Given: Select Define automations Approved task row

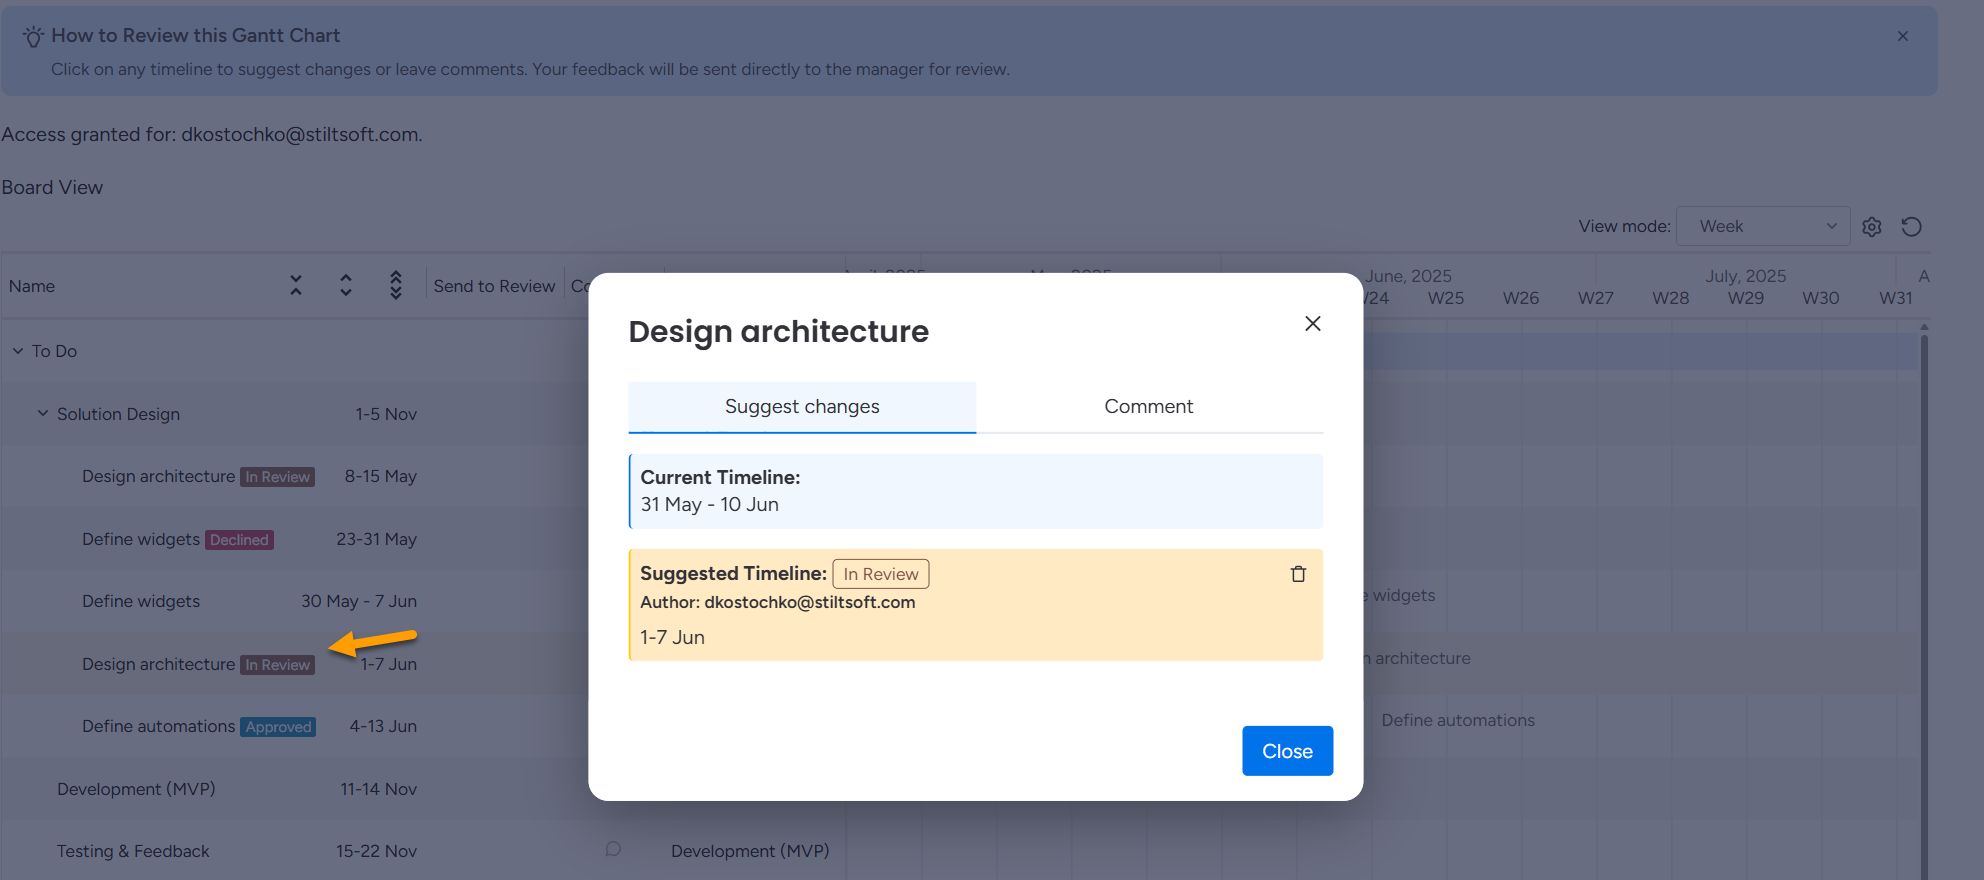Looking at the screenshot, I should (x=159, y=726).
